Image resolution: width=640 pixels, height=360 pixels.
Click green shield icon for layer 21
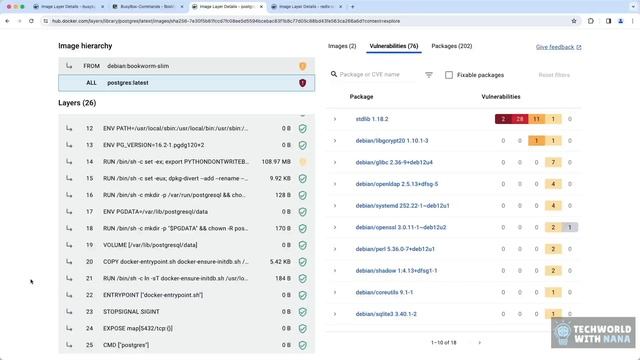click(302, 279)
